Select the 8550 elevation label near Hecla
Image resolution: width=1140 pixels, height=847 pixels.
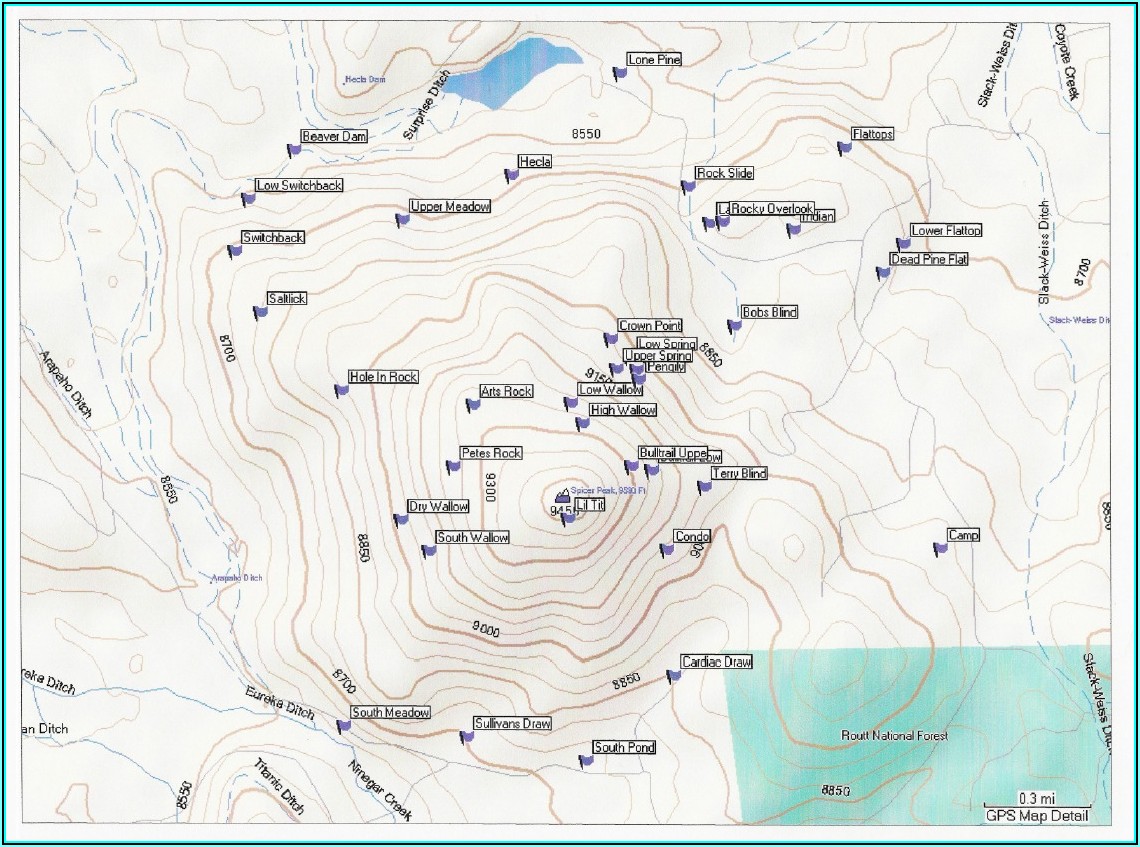click(586, 134)
